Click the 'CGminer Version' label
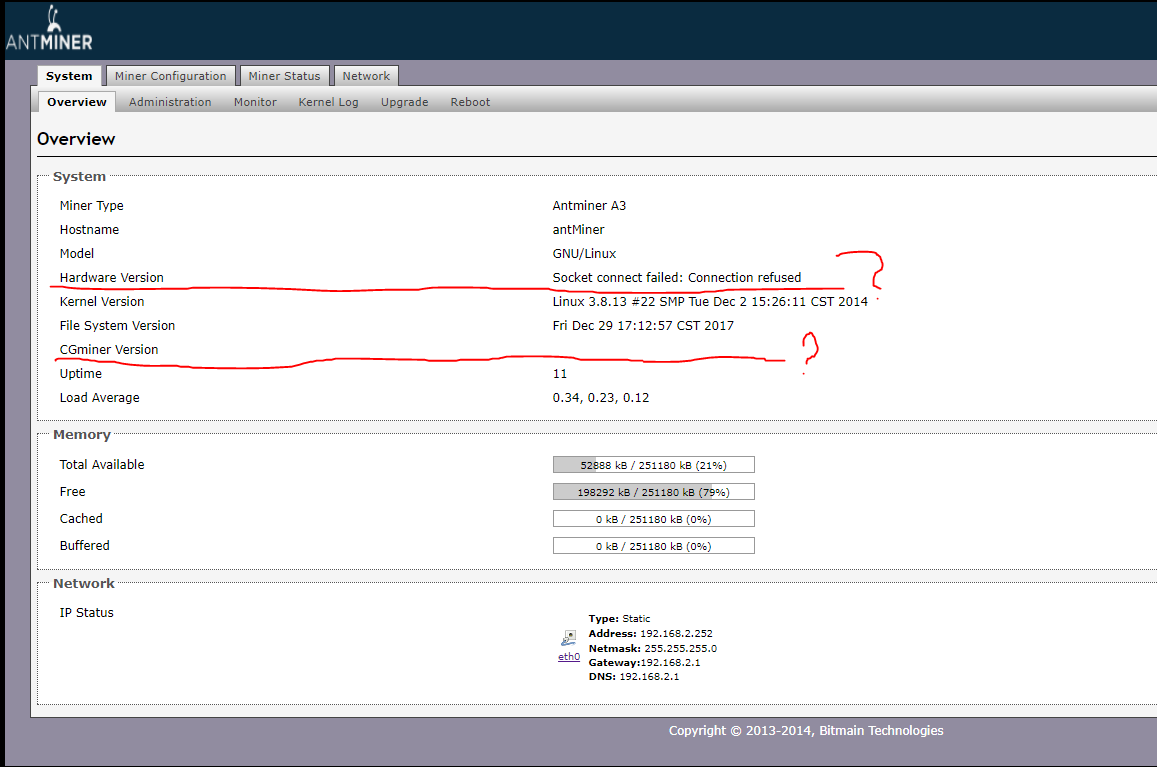 click(x=109, y=349)
